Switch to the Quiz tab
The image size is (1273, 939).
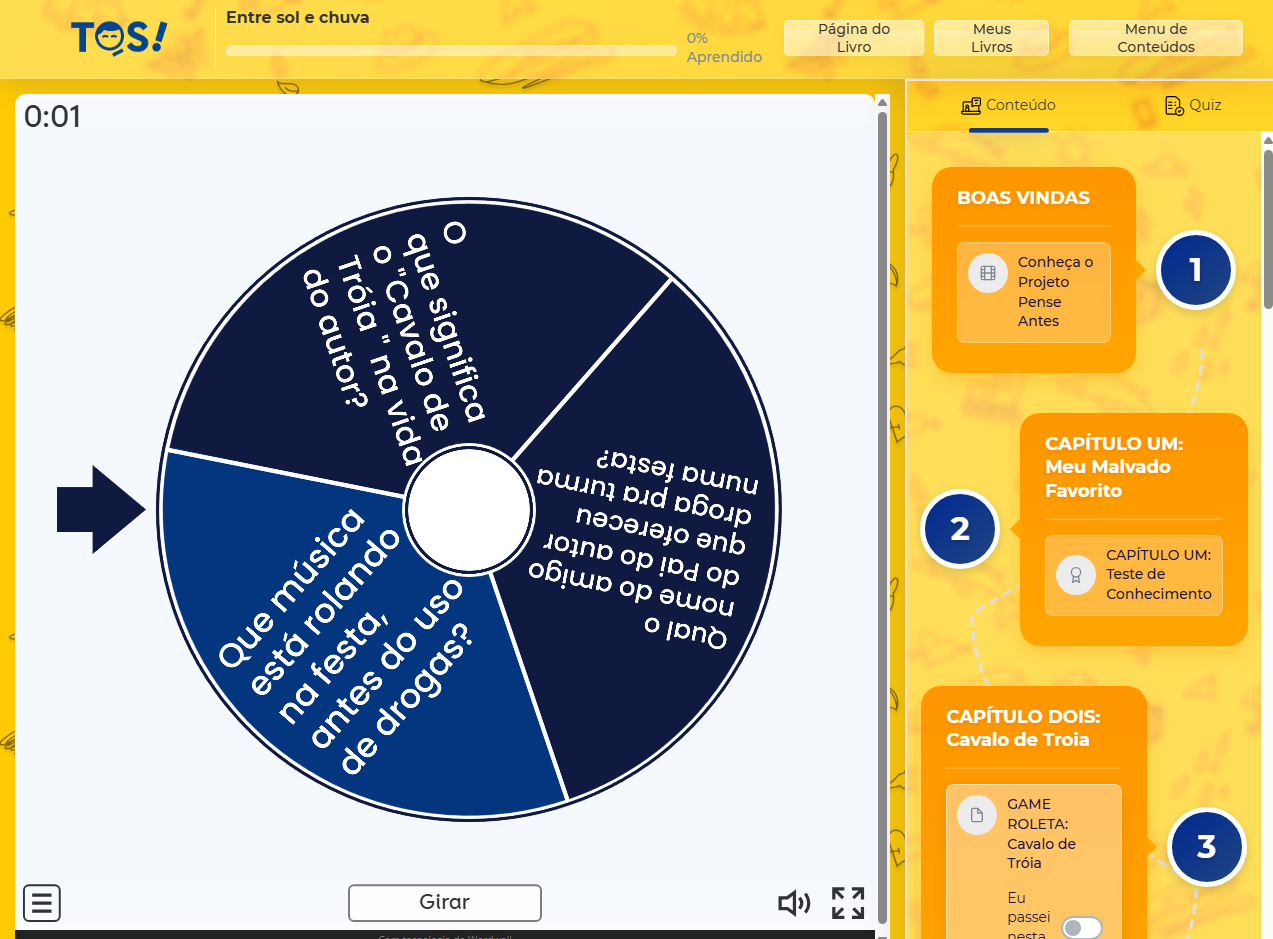point(1194,105)
